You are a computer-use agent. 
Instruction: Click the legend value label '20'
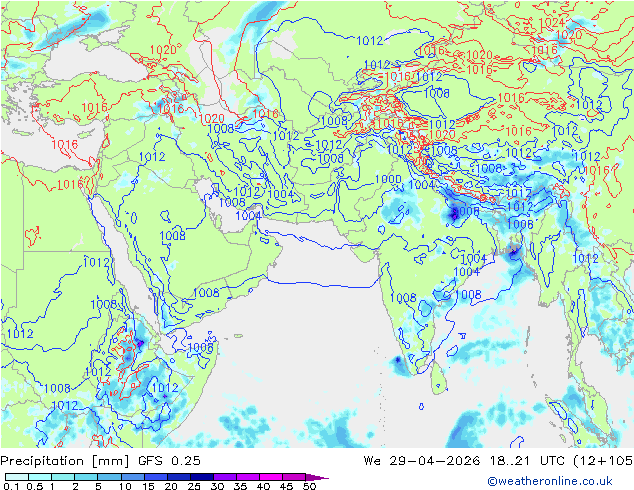[x=171, y=486]
